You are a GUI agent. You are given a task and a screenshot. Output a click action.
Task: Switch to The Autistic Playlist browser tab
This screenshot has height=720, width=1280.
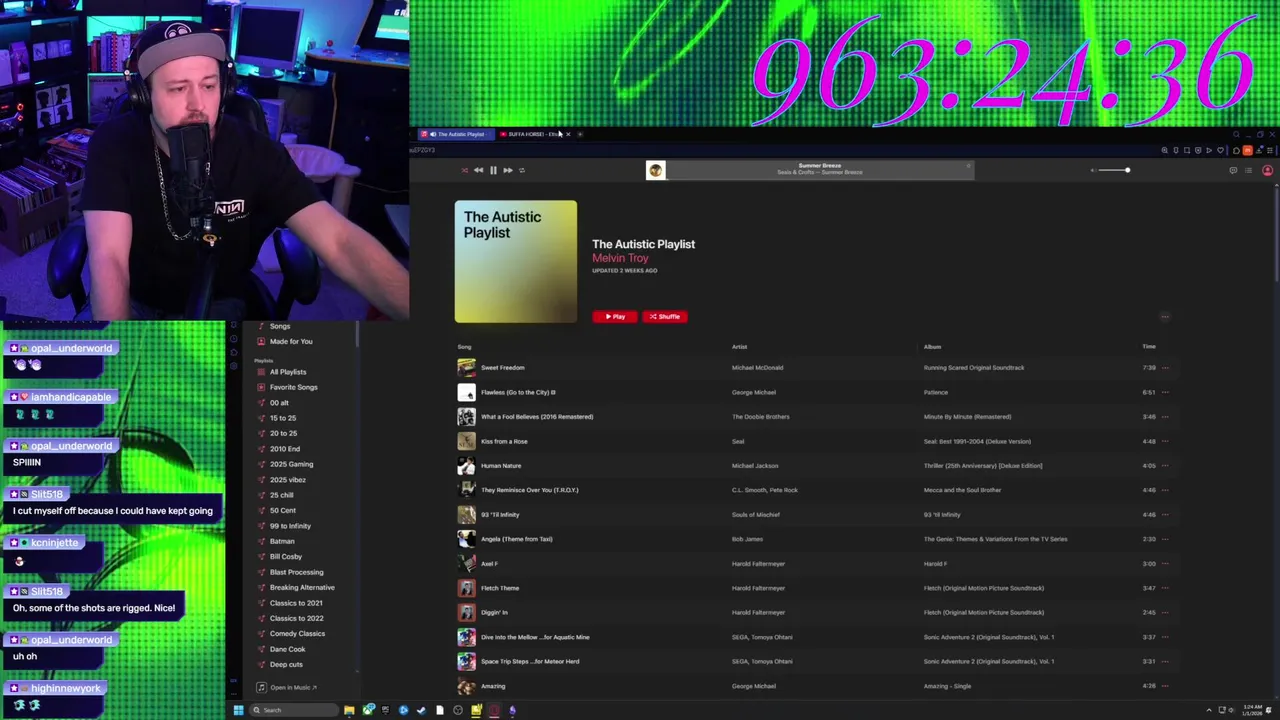456,134
